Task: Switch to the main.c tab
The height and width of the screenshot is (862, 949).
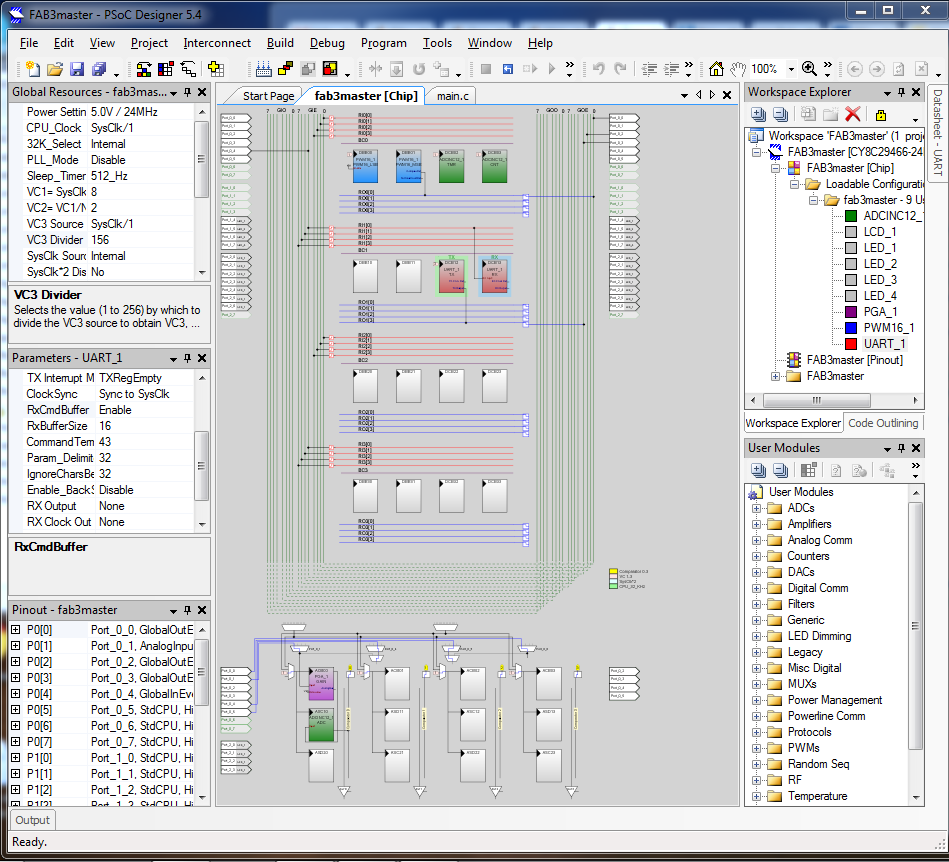Action: (x=453, y=96)
